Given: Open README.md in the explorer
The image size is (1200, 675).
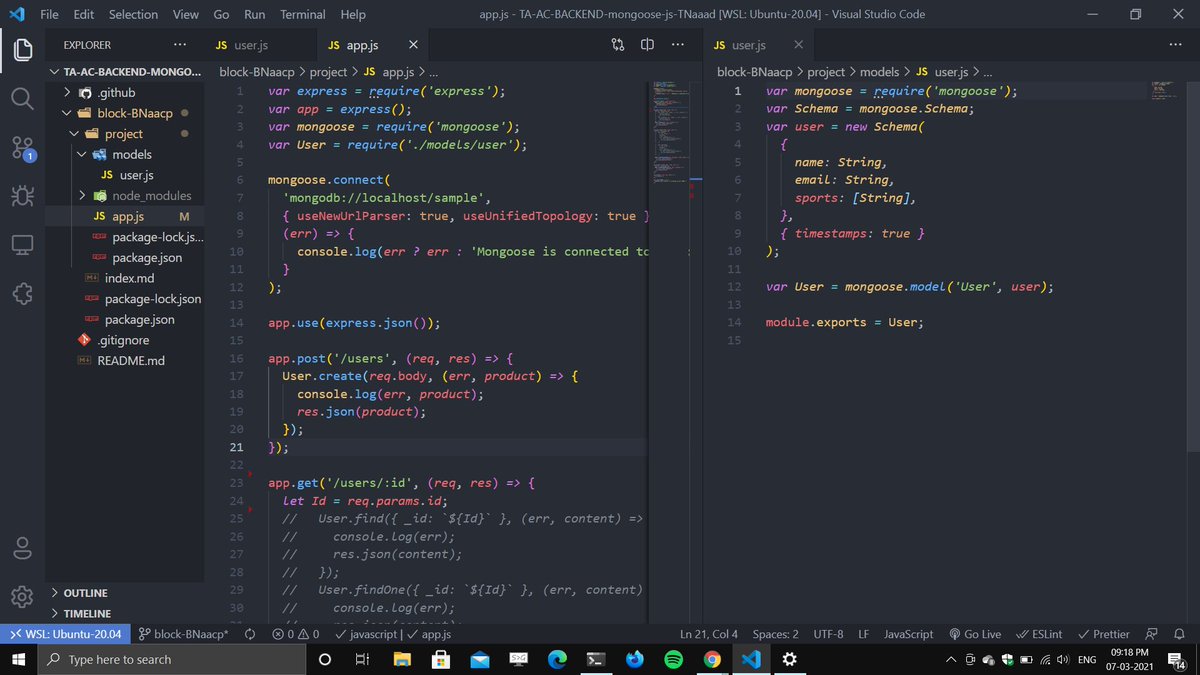Looking at the screenshot, I should point(125,360).
